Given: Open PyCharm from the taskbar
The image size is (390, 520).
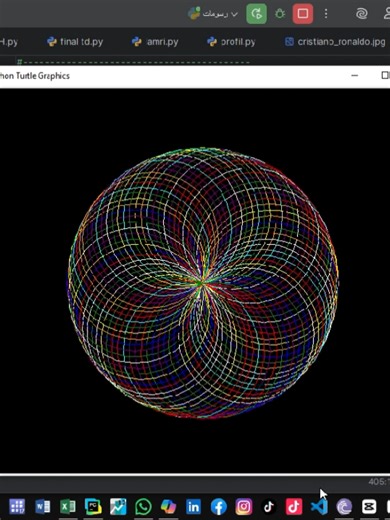Looking at the screenshot, I should point(93,507).
